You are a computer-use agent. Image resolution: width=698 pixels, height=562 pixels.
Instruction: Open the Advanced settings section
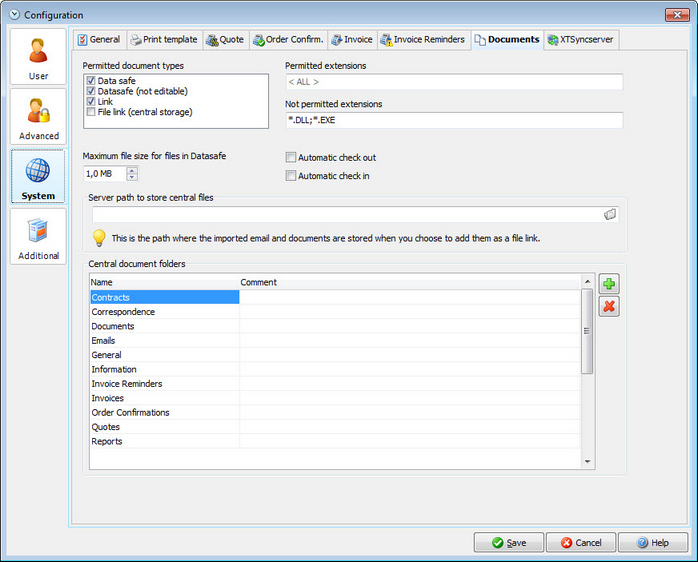(x=38, y=117)
